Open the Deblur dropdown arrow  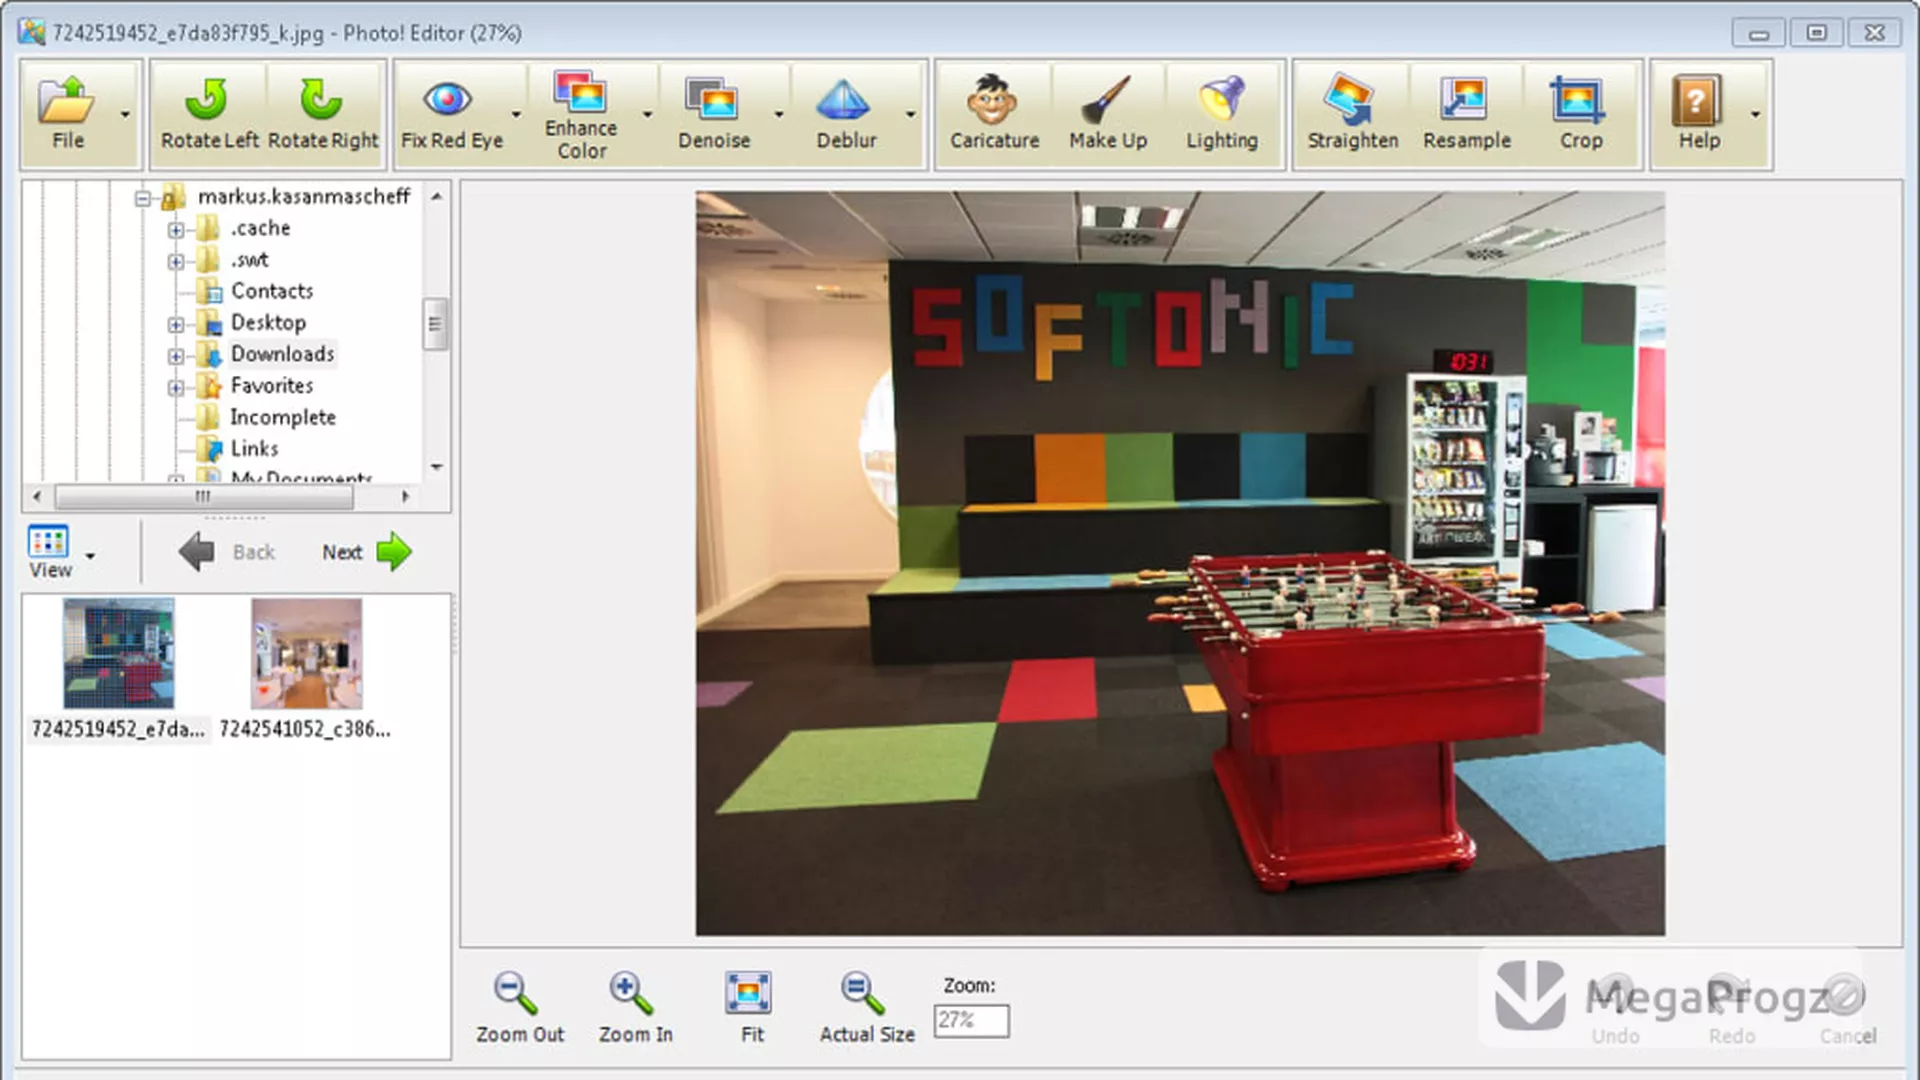coord(910,115)
